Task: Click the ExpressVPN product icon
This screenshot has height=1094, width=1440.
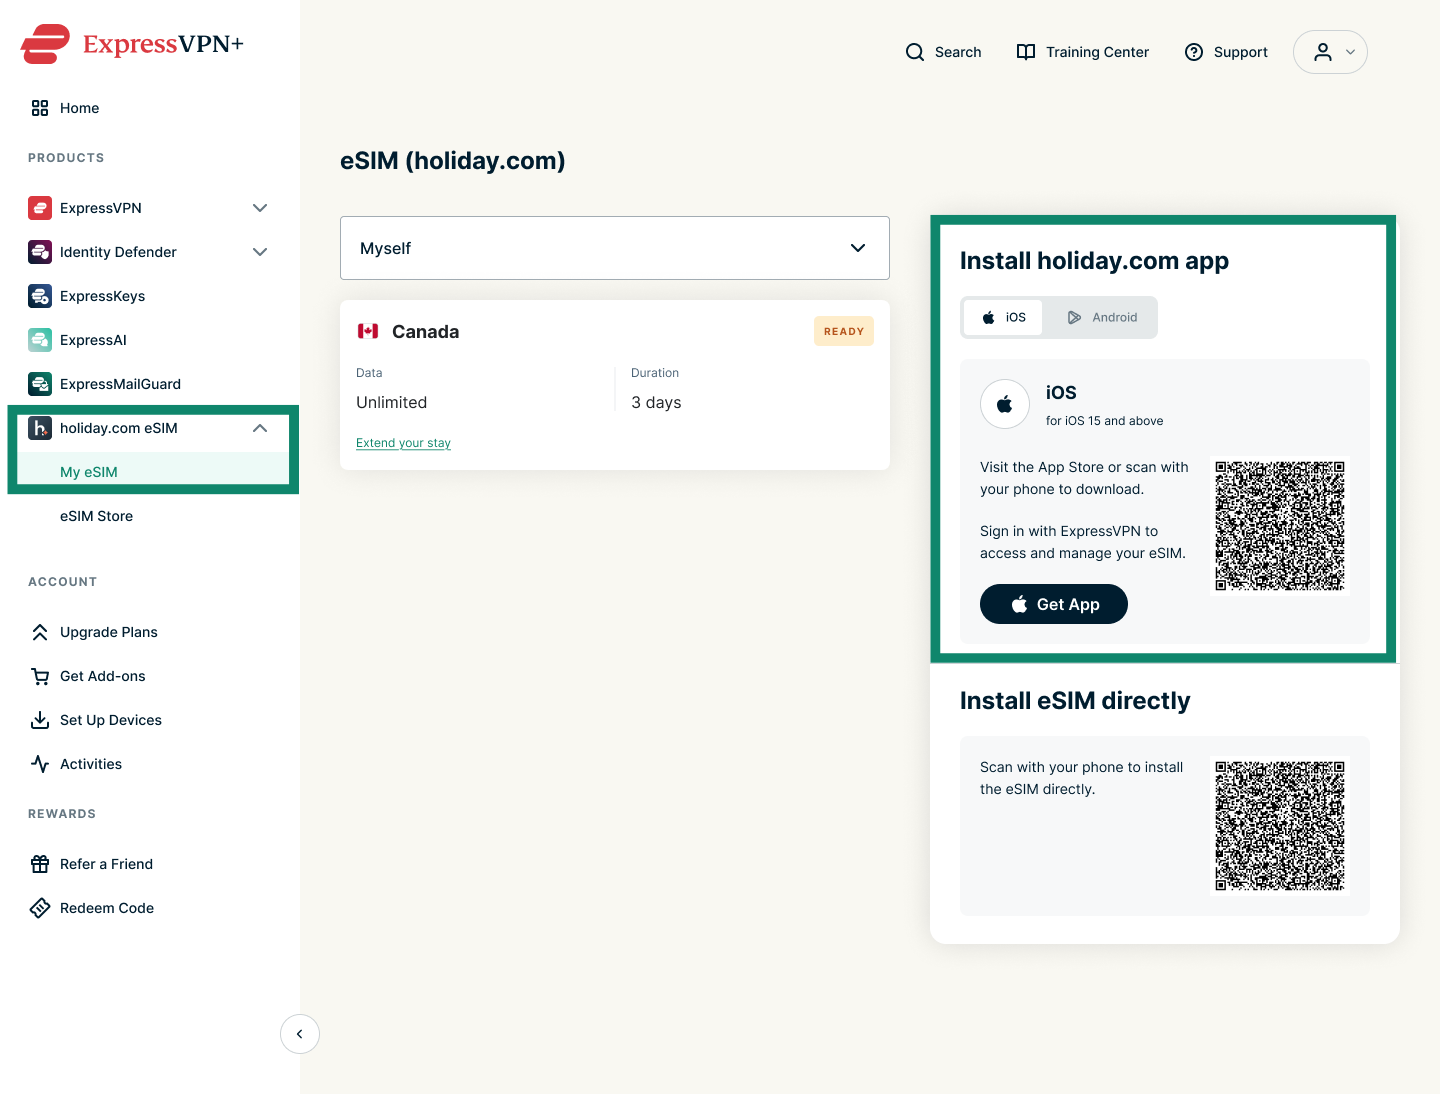Action: 40,208
